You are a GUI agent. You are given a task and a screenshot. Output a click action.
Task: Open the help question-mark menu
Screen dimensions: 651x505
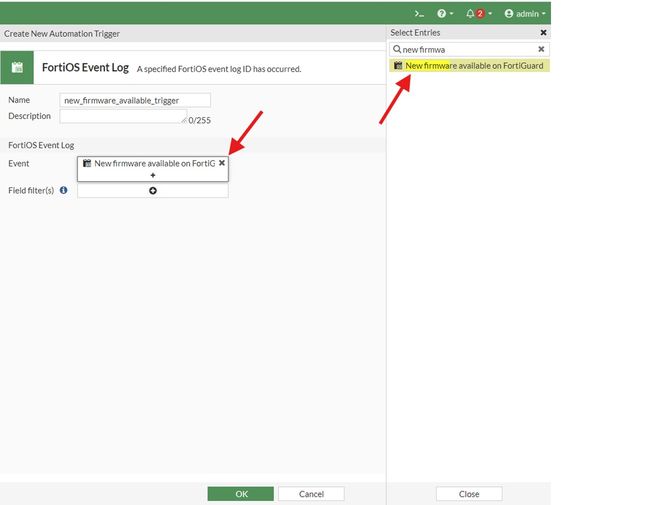(445, 14)
